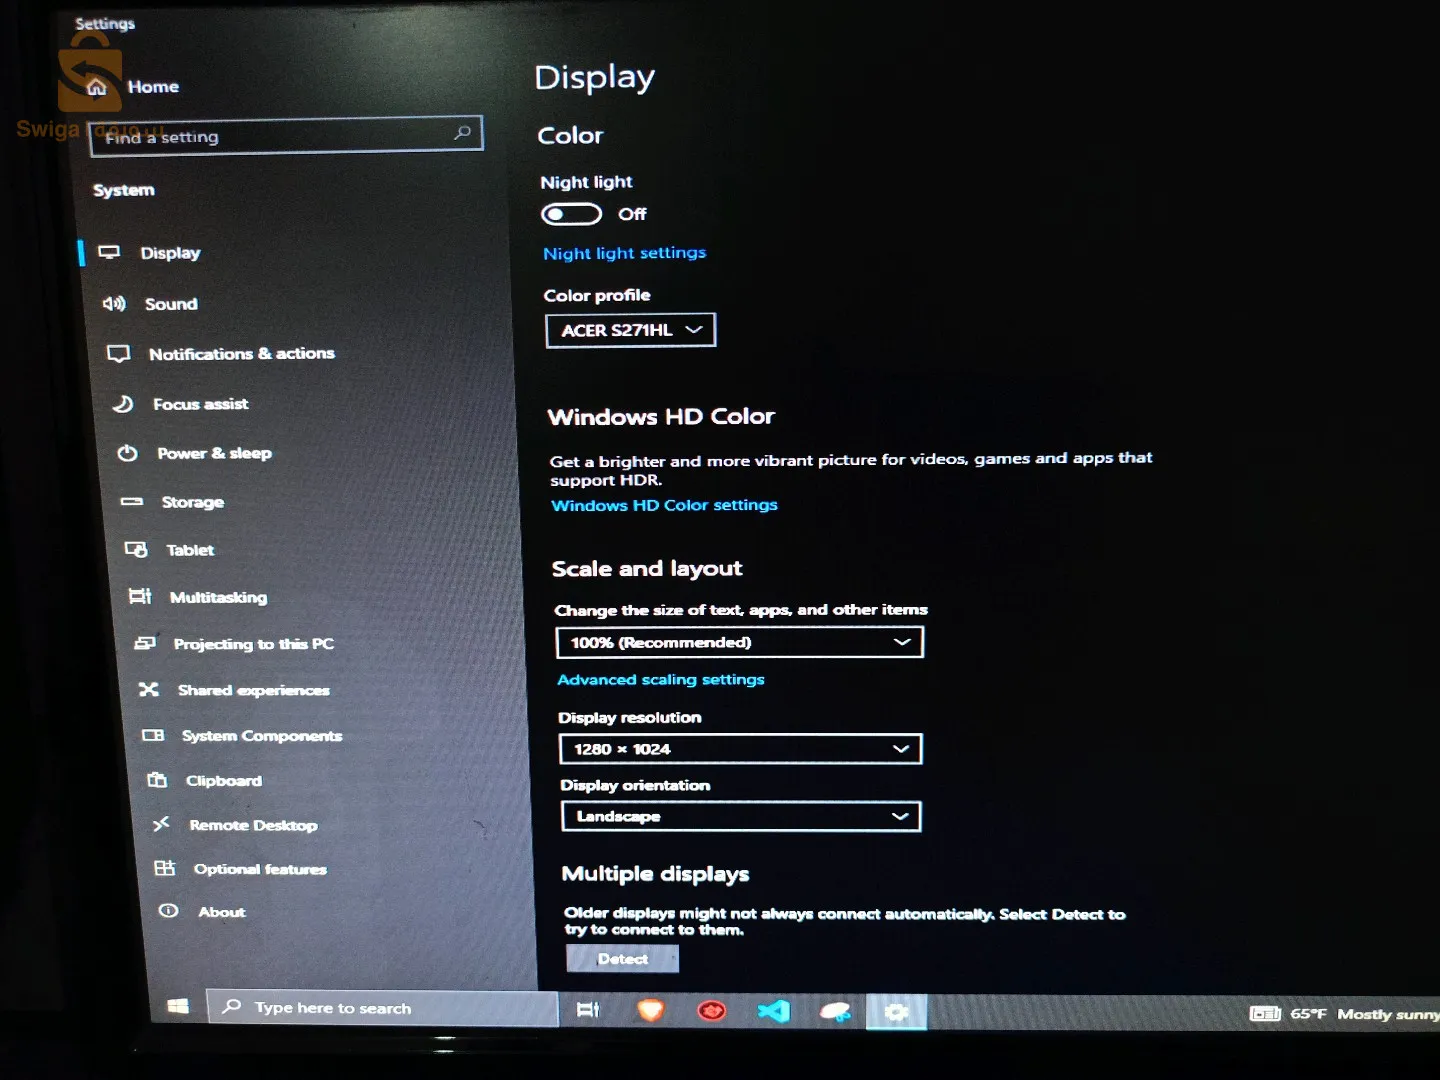The height and width of the screenshot is (1080, 1440).
Task: Open Notifications & actions section
Action: pos(241,354)
